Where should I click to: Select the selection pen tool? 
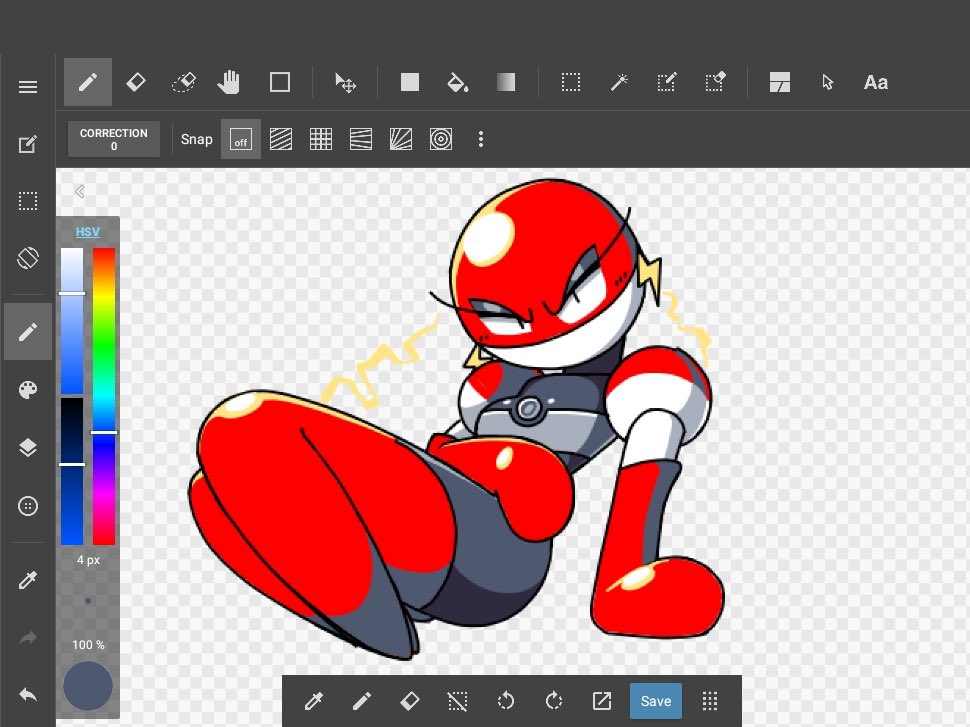tap(667, 82)
